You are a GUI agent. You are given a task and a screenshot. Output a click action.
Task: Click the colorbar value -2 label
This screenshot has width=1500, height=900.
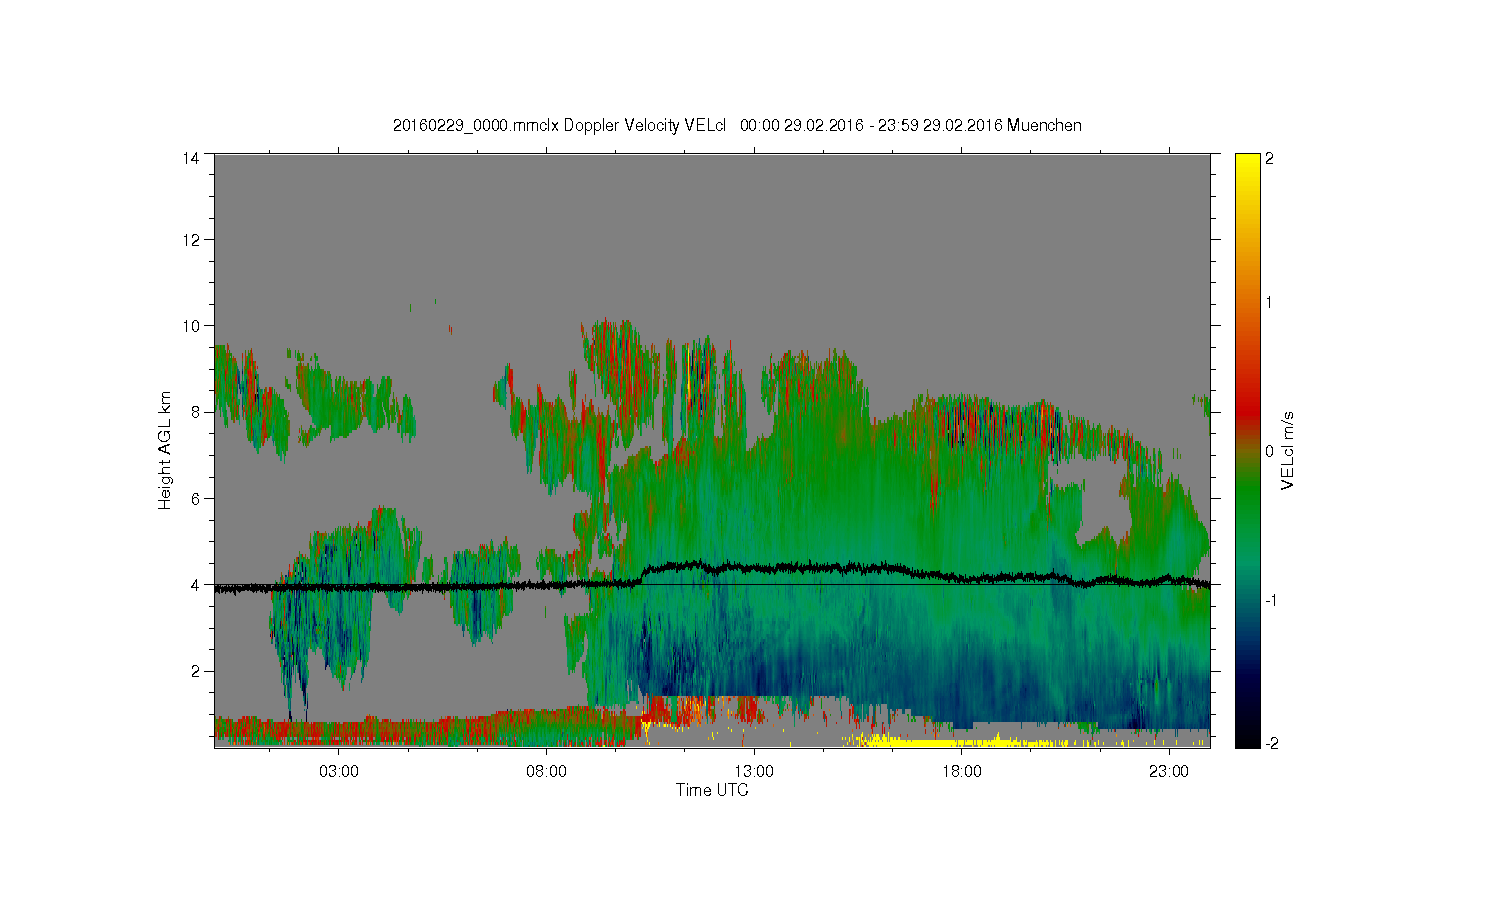pyautogui.click(x=1272, y=744)
